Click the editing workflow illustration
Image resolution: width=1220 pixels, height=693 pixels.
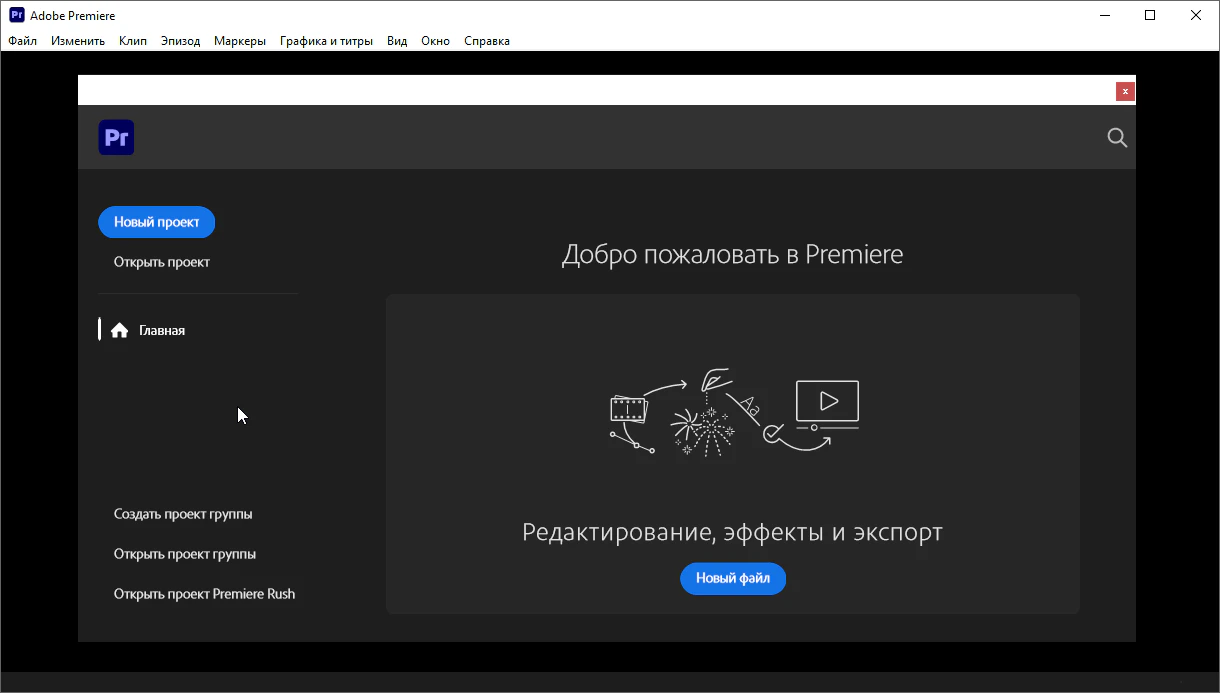[733, 413]
